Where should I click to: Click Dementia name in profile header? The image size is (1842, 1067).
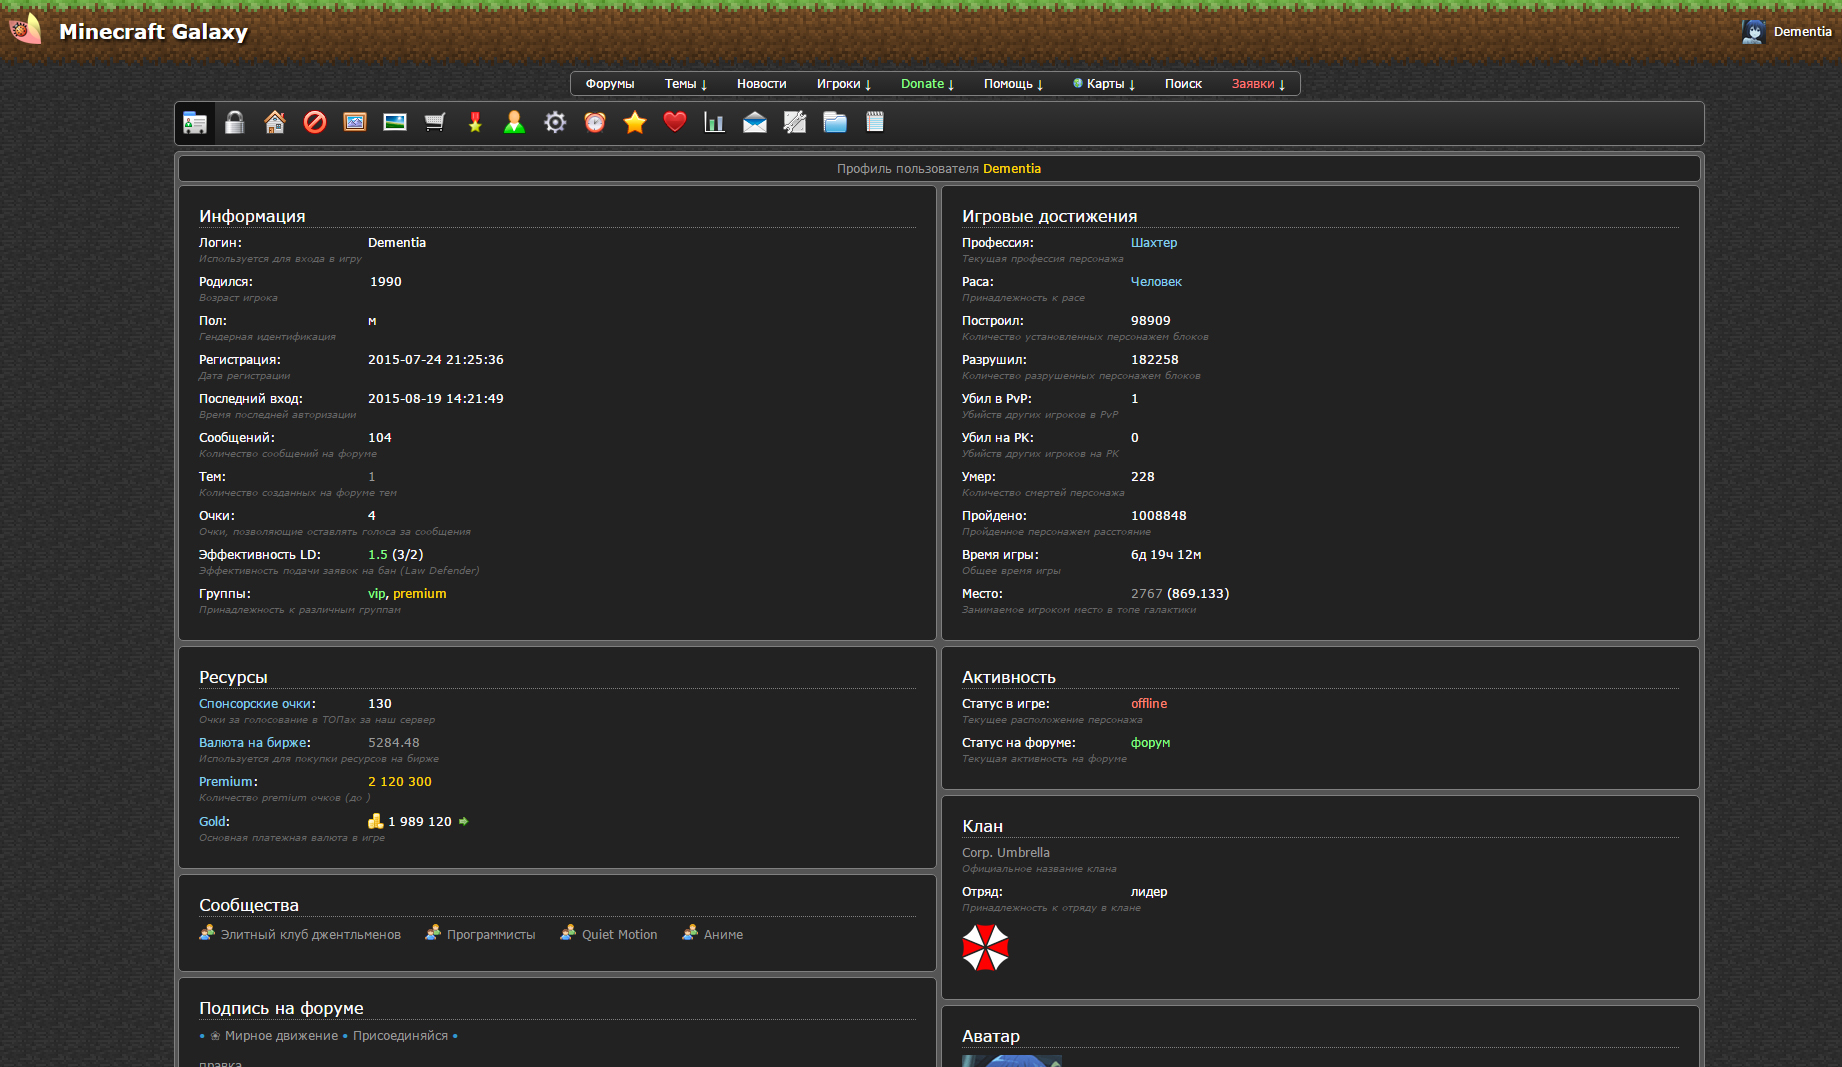pyautogui.click(x=1012, y=169)
